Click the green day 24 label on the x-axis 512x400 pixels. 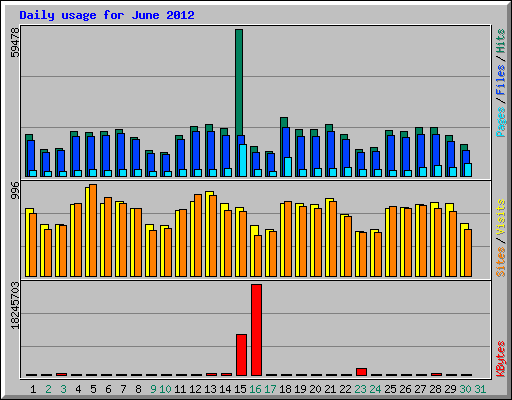tap(375, 389)
